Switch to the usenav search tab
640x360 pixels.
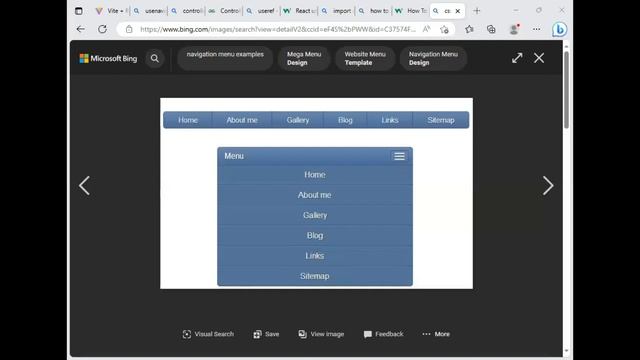(x=149, y=11)
